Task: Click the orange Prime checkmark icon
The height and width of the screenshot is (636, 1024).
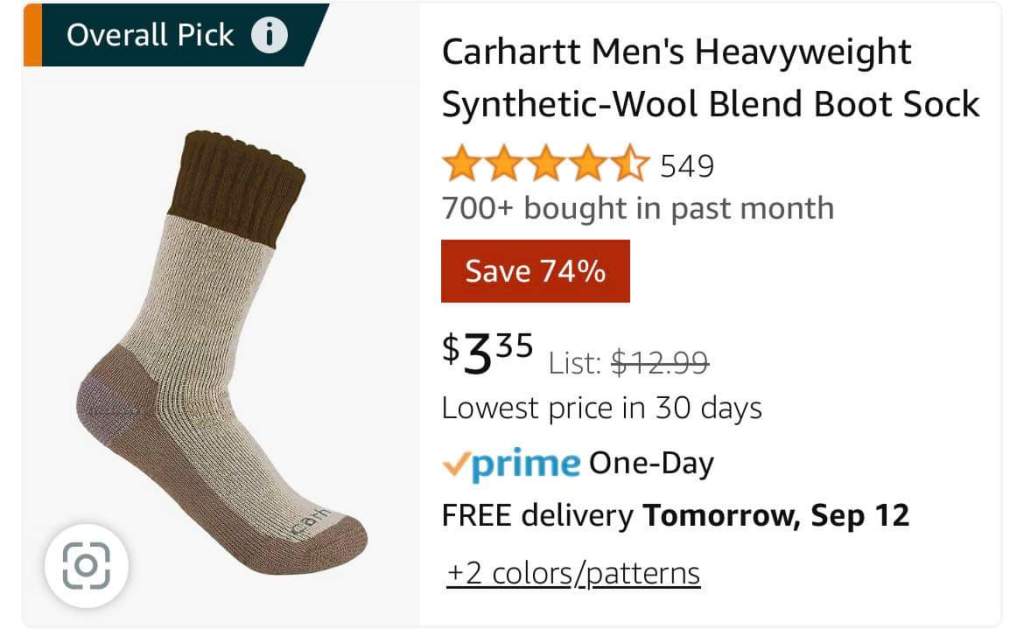Action: [x=455, y=465]
